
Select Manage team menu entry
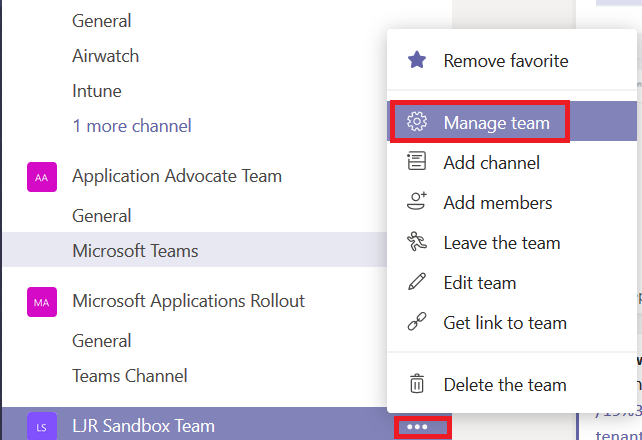click(512, 122)
